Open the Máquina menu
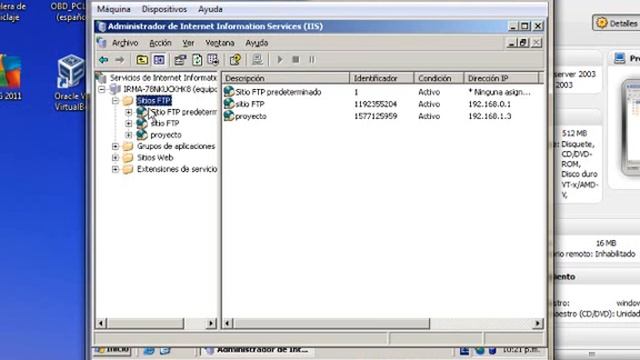 click(114, 9)
